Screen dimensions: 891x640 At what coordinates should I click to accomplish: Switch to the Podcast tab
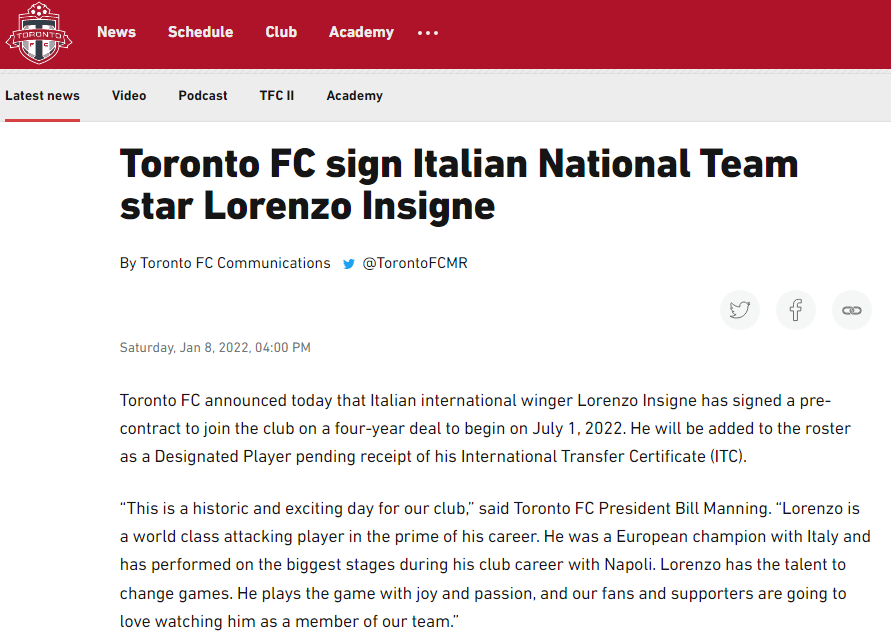tap(203, 95)
